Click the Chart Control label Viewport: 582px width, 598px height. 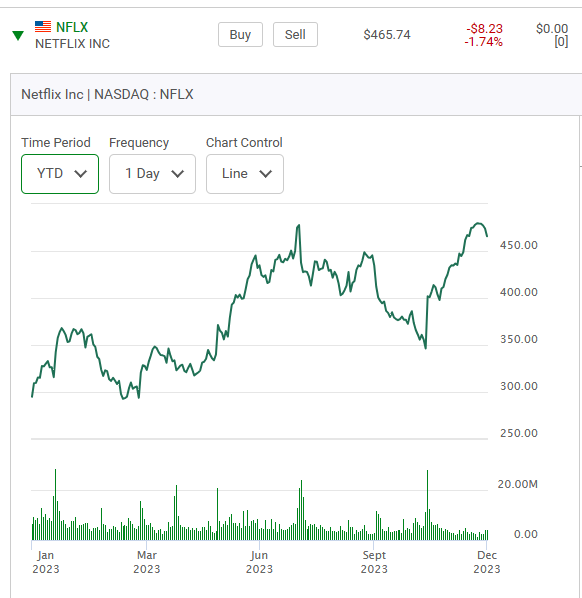click(244, 143)
